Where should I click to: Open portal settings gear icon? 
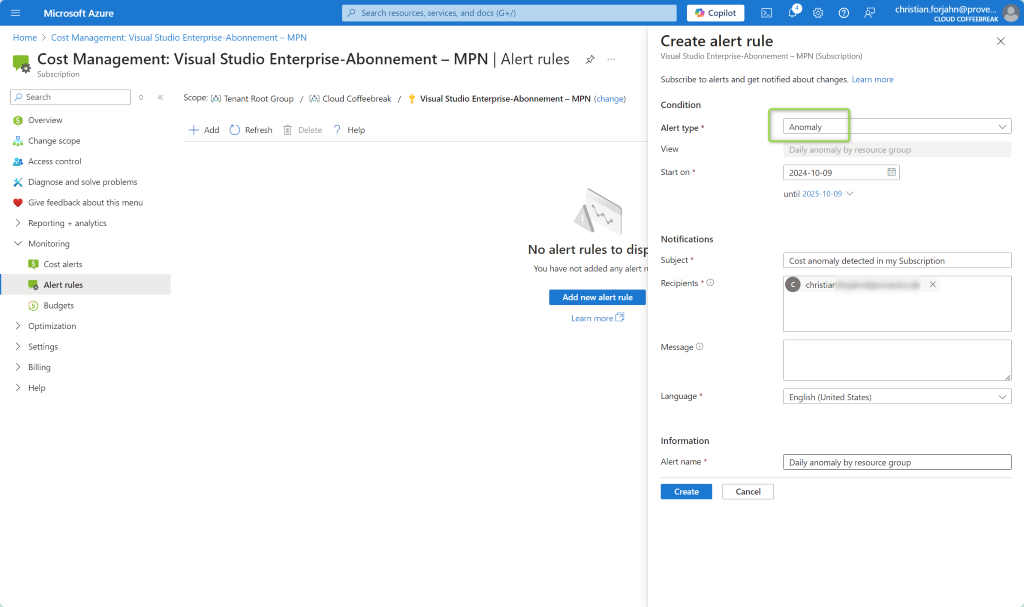[818, 13]
